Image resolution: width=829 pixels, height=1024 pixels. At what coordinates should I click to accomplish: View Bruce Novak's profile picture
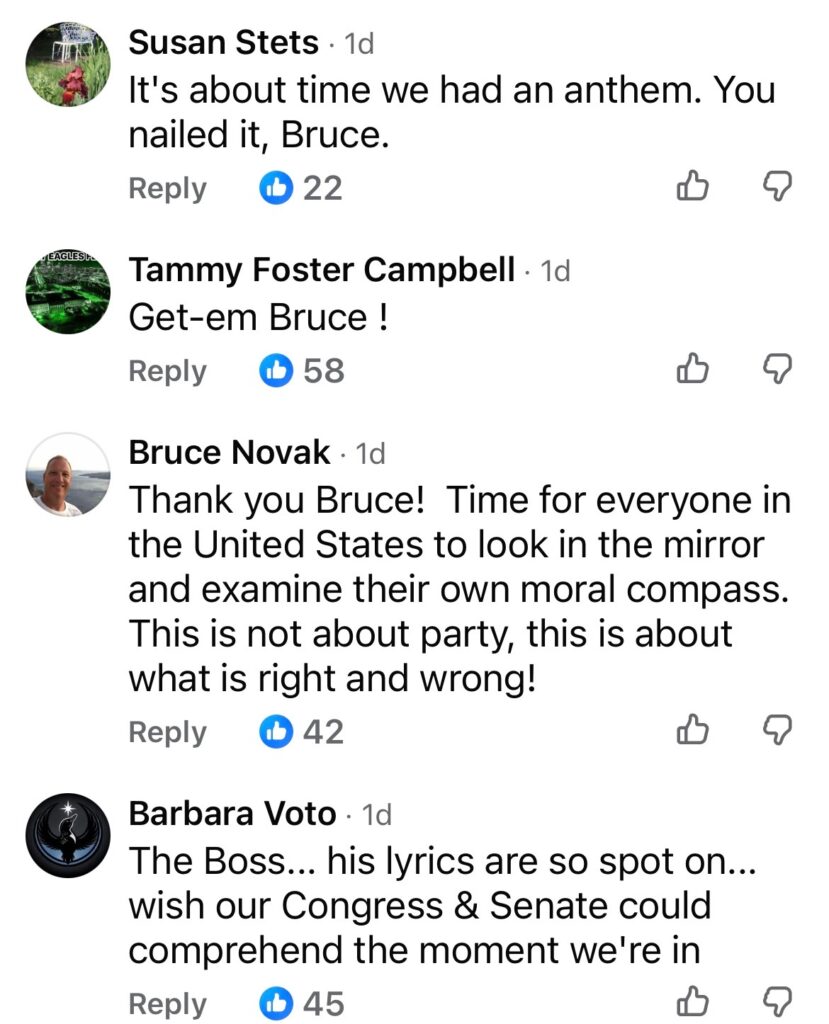(68, 475)
